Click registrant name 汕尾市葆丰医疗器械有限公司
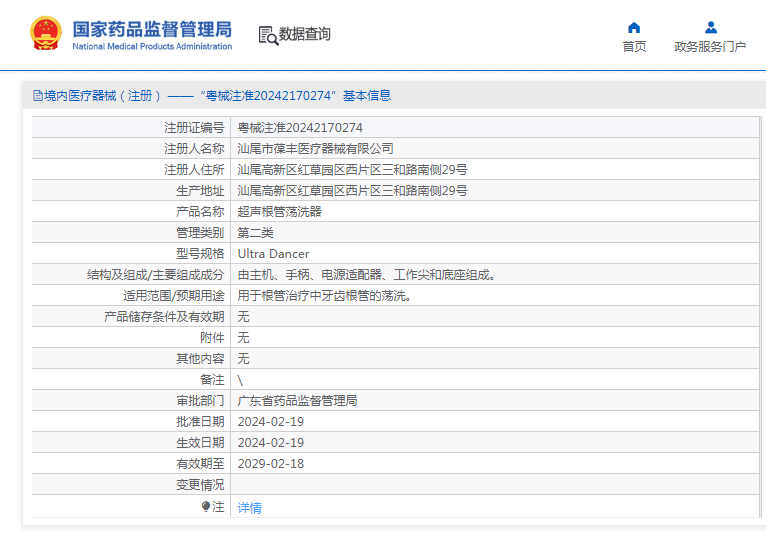The image size is (766, 539). click(315, 149)
